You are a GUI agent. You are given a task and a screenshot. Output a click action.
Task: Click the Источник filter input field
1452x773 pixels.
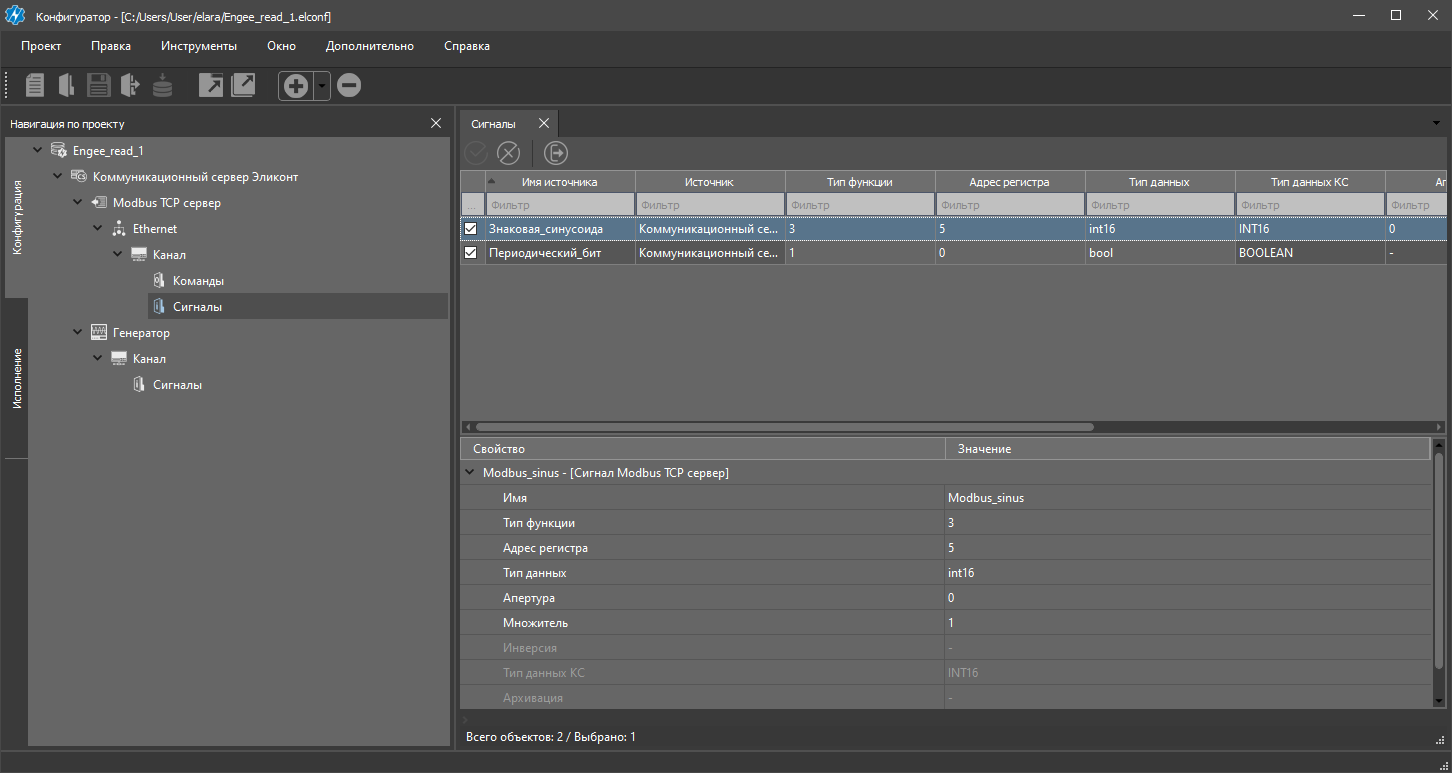point(709,205)
